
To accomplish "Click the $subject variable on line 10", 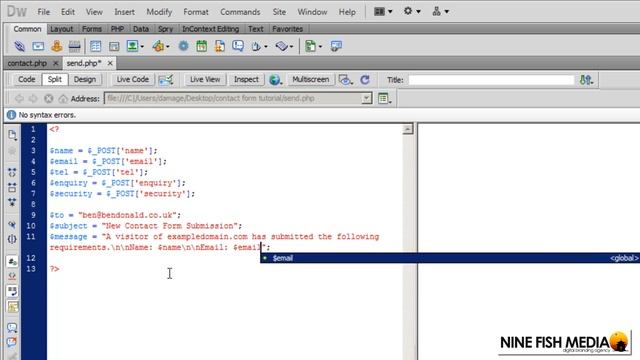I will pyautogui.click(x=69, y=226).
